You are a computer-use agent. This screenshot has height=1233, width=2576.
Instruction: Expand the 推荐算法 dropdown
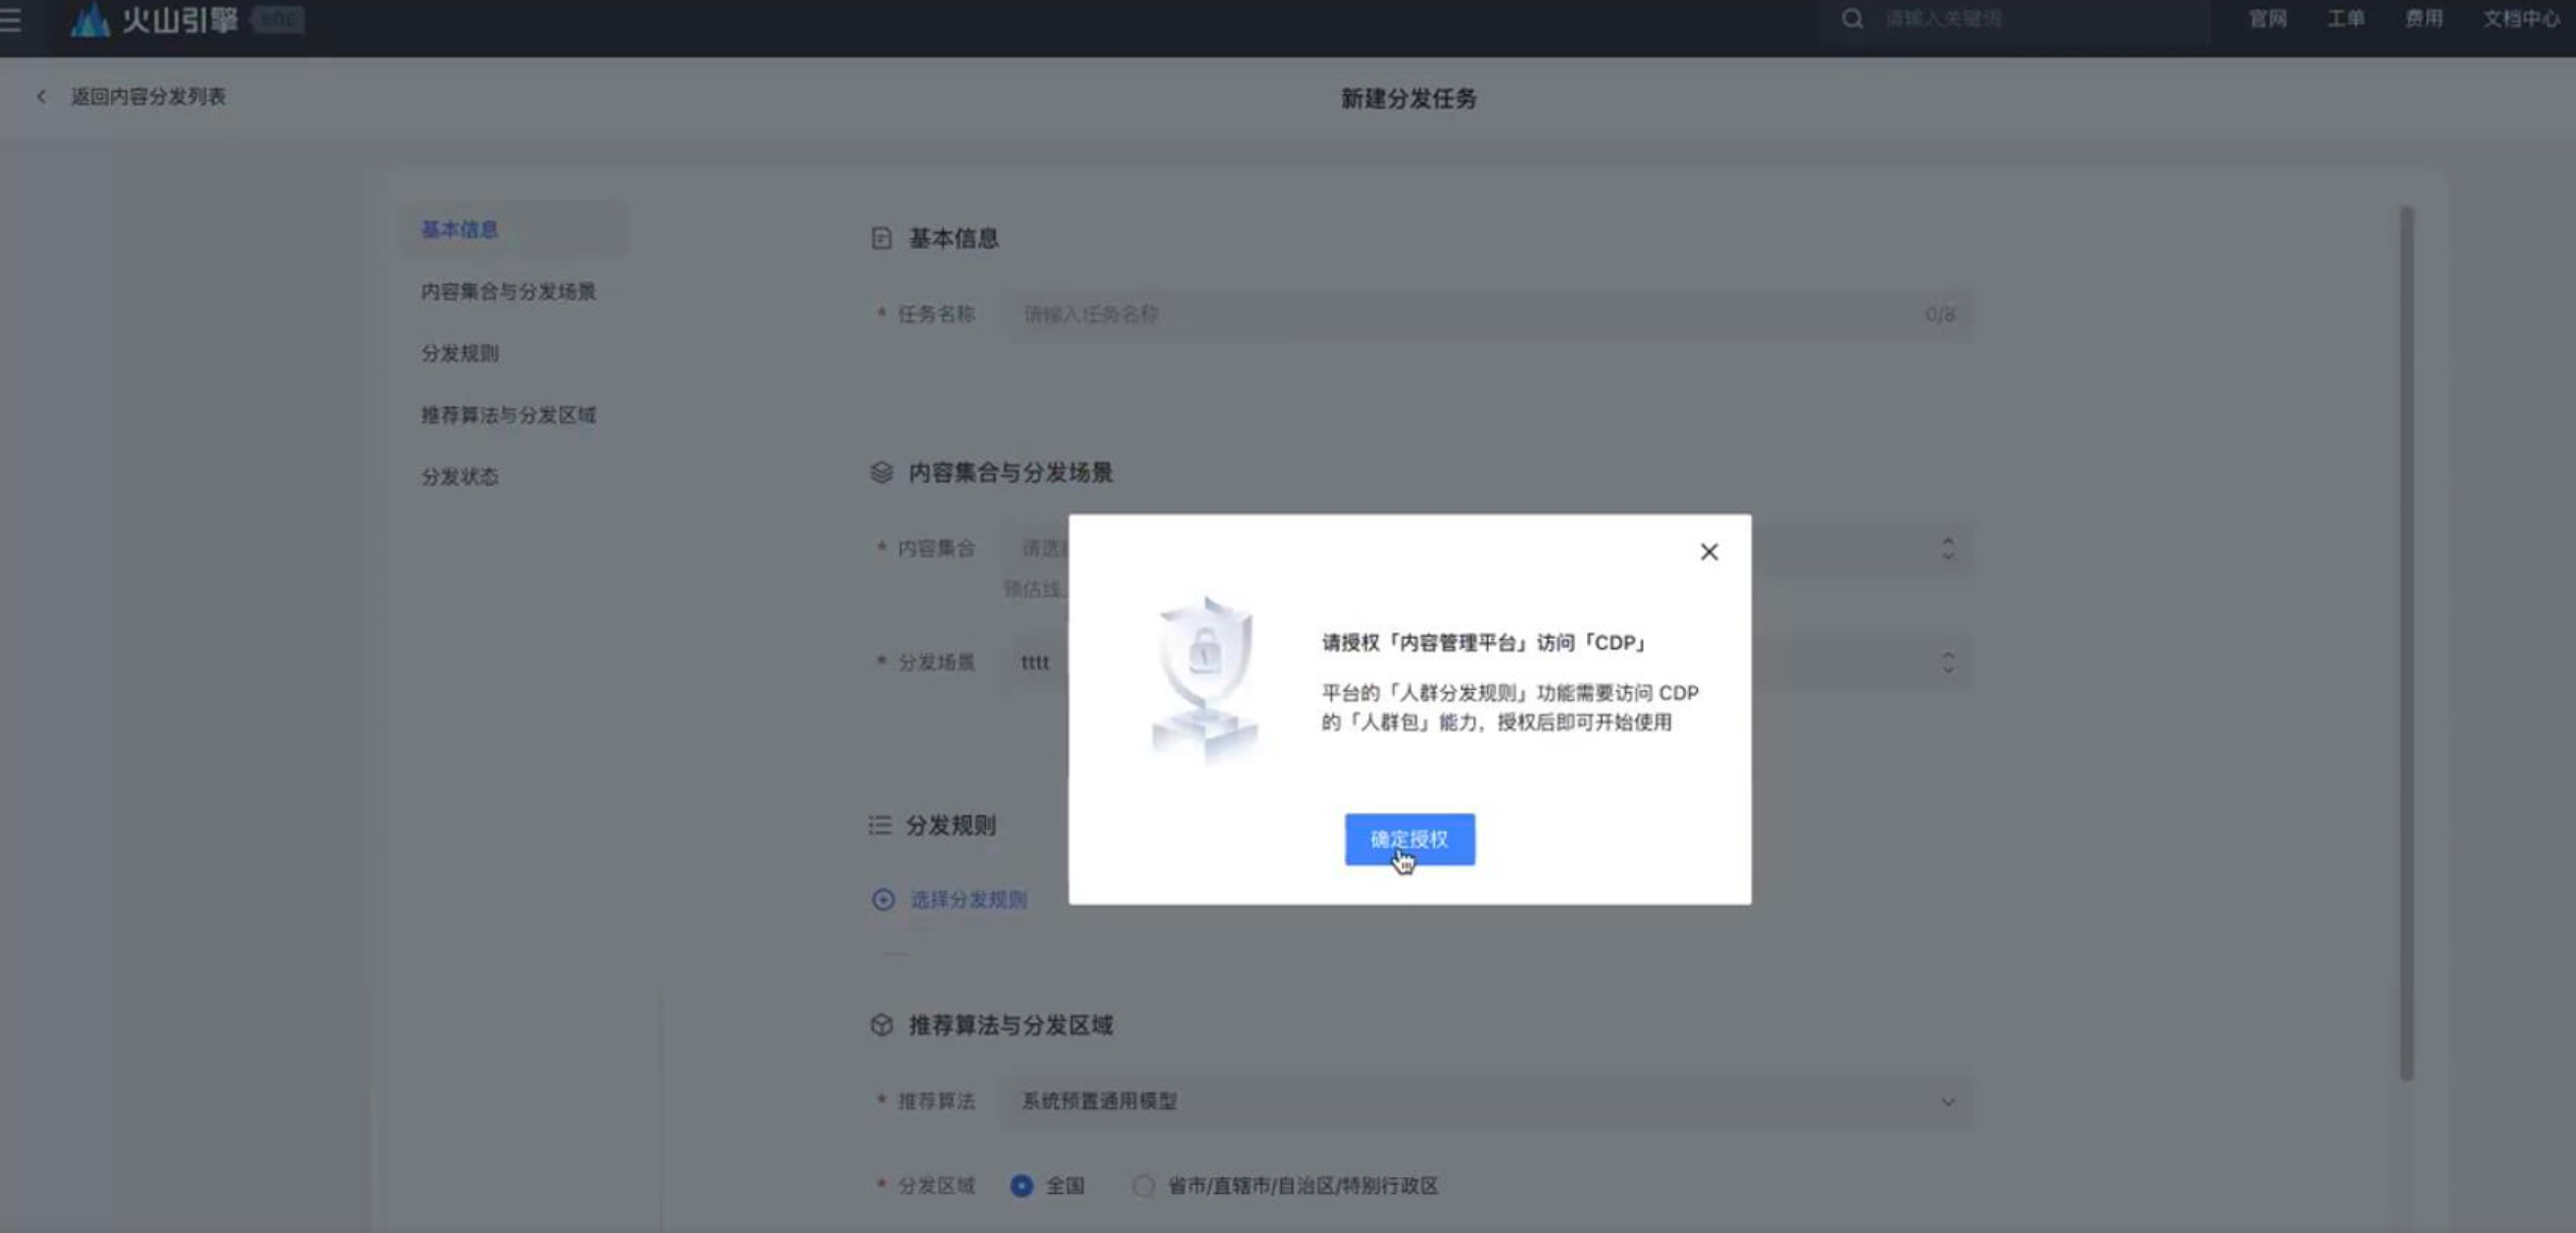pos(1947,1101)
